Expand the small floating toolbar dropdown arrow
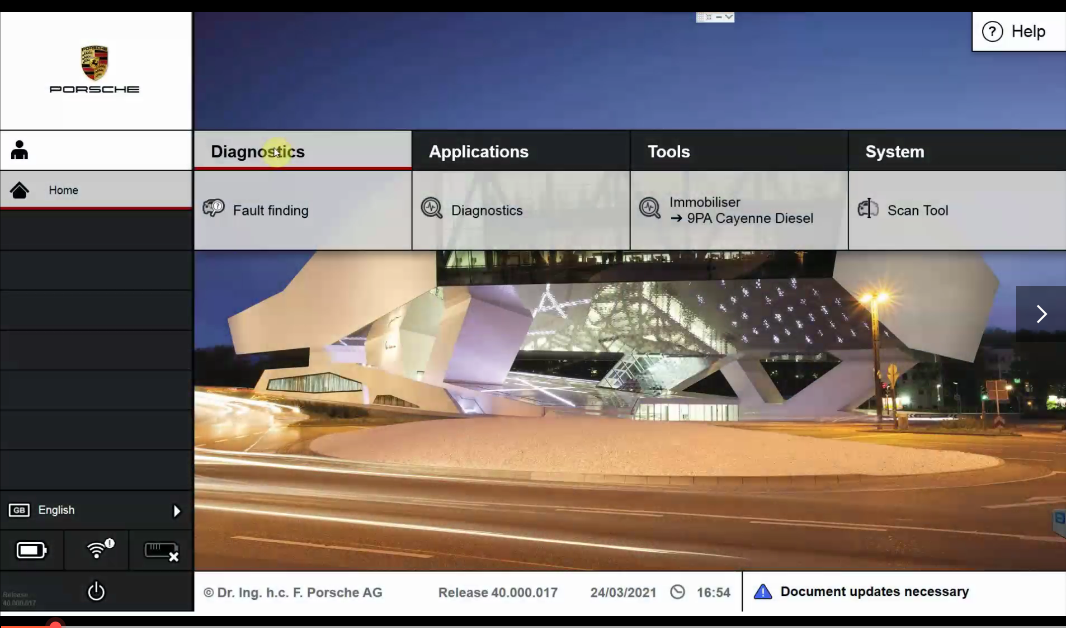This screenshot has height=628, width=1066. pyautogui.click(x=728, y=17)
